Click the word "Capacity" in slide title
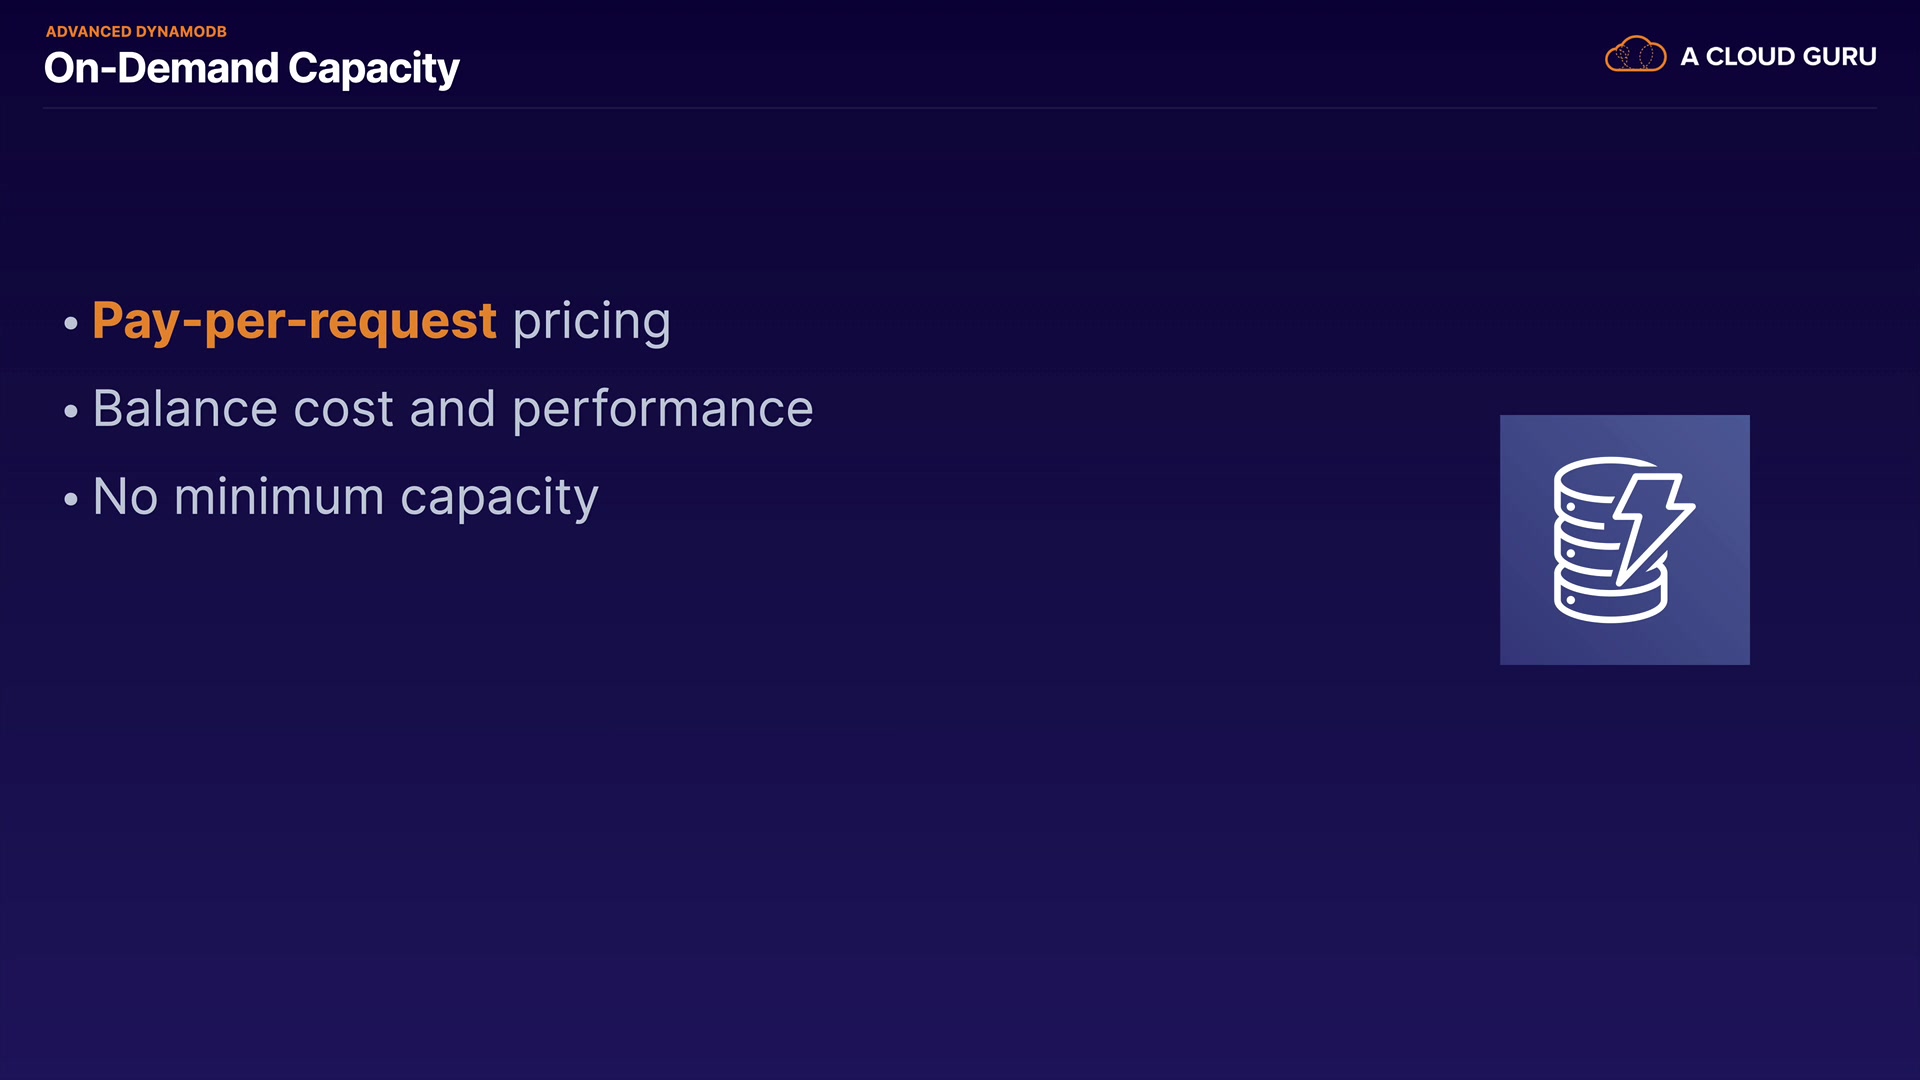 (373, 69)
